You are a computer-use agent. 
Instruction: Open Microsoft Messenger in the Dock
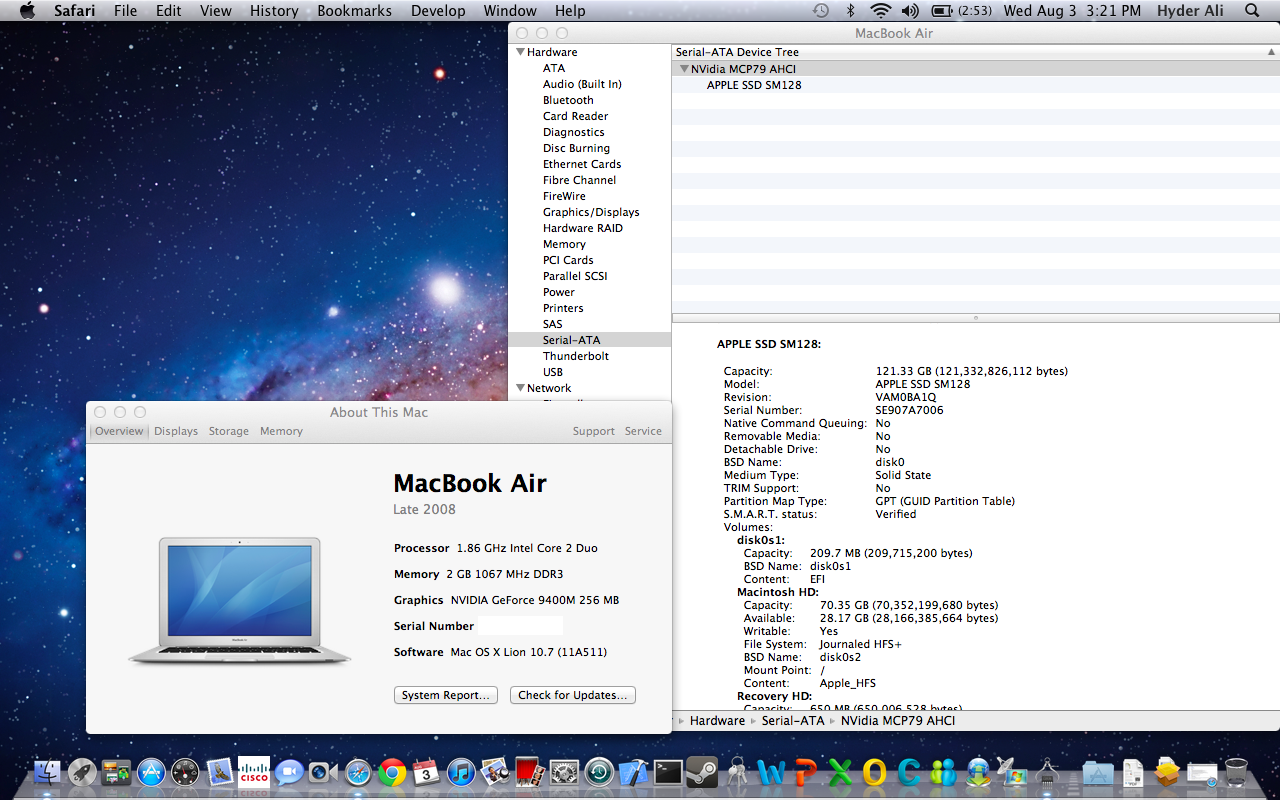(x=943, y=772)
